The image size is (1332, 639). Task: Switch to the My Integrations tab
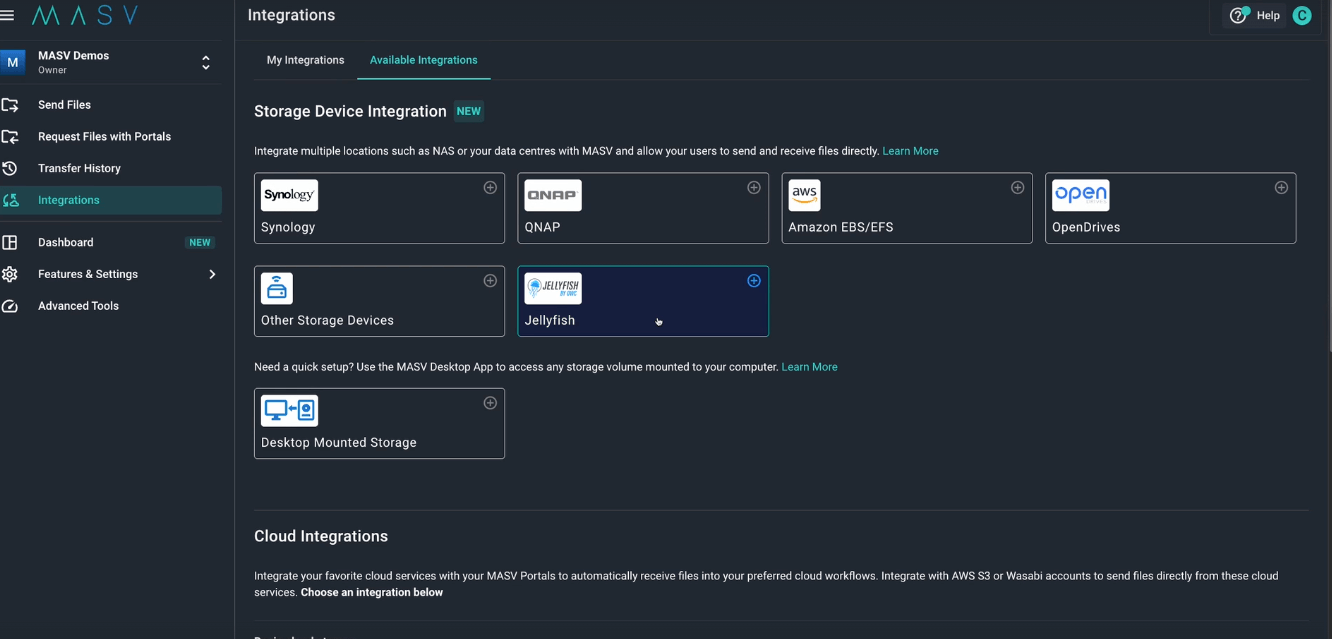pyautogui.click(x=305, y=60)
